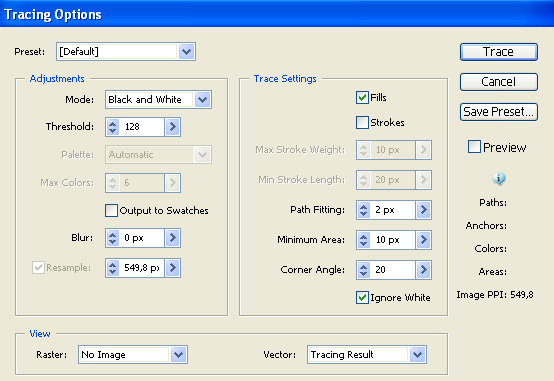
Task: Click the Adjustments group heading
Action: pyautogui.click(x=57, y=78)
